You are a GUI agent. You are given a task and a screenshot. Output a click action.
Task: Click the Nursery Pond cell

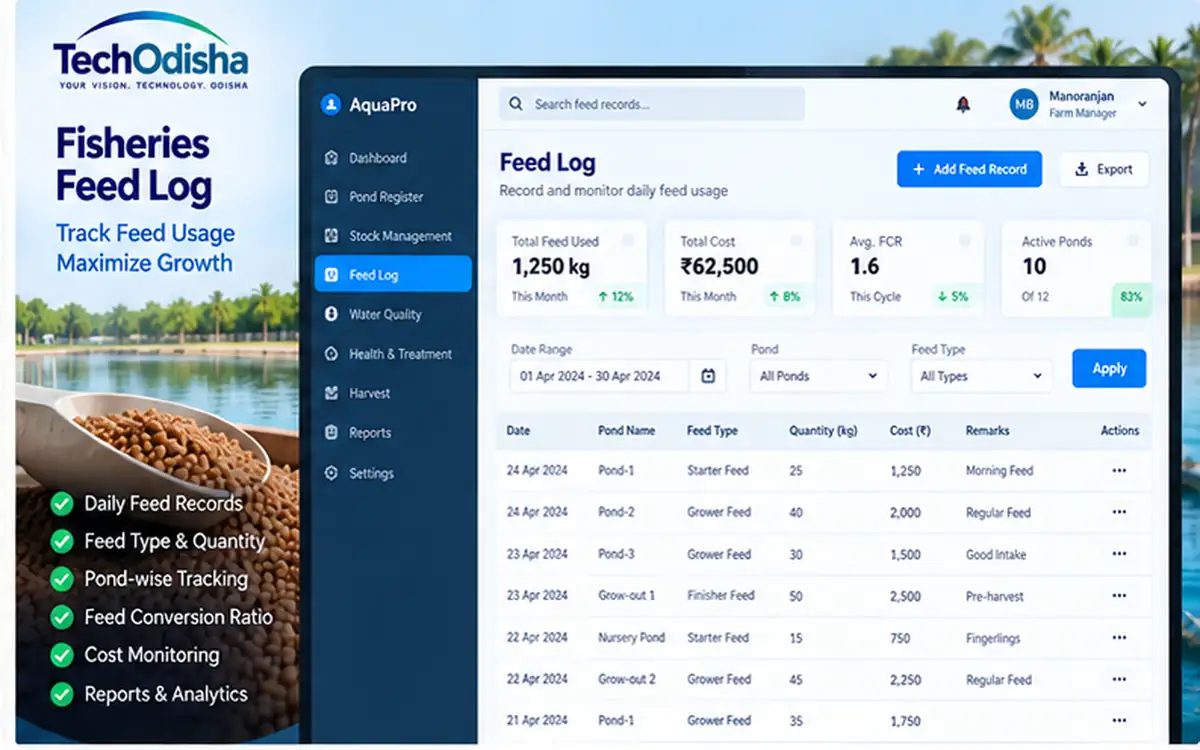632,637
